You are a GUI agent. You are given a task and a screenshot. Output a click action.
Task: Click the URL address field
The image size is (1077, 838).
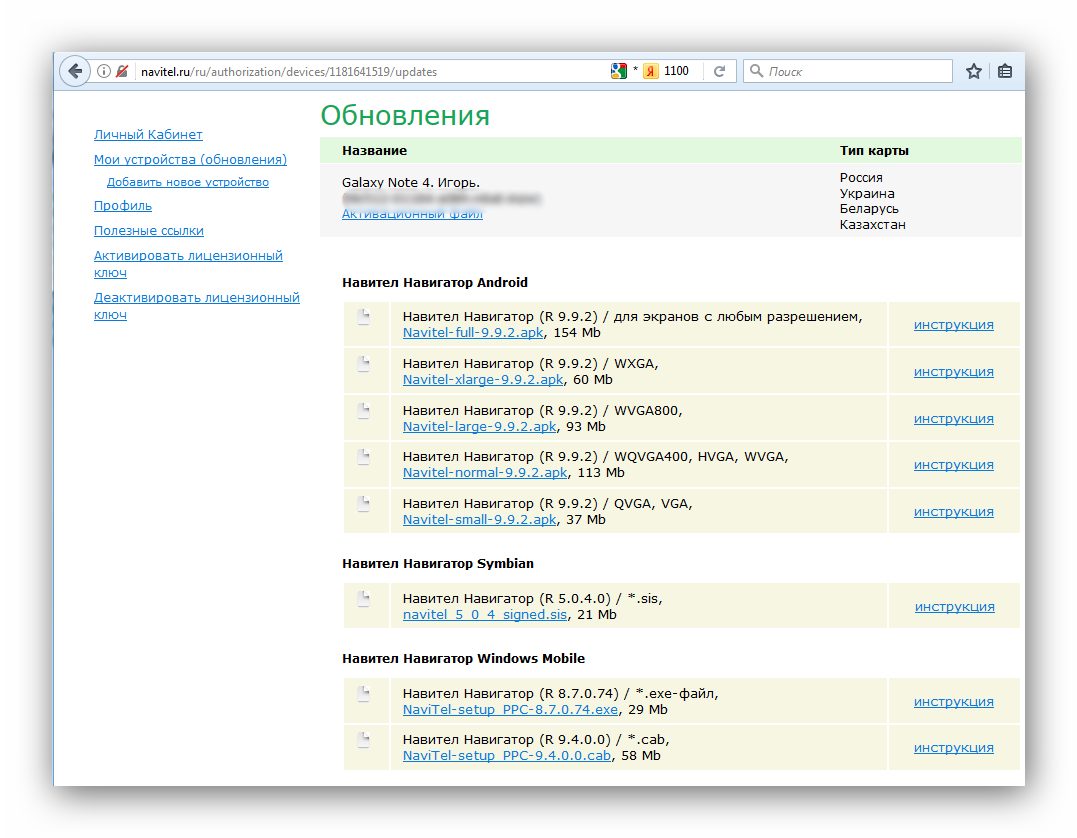click(x=371, y=71)
